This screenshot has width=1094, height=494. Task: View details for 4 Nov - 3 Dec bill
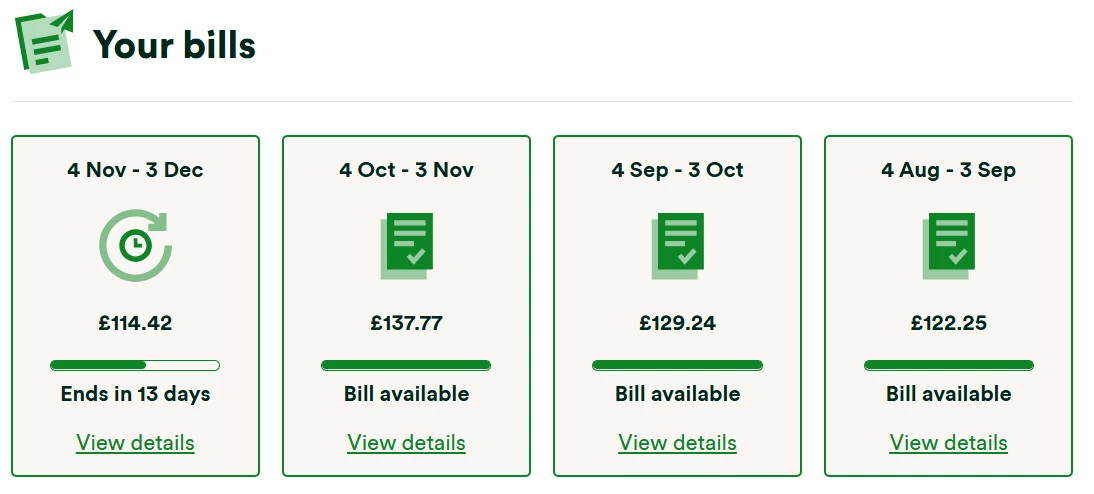pyautogui.click(x=135, y=442)
